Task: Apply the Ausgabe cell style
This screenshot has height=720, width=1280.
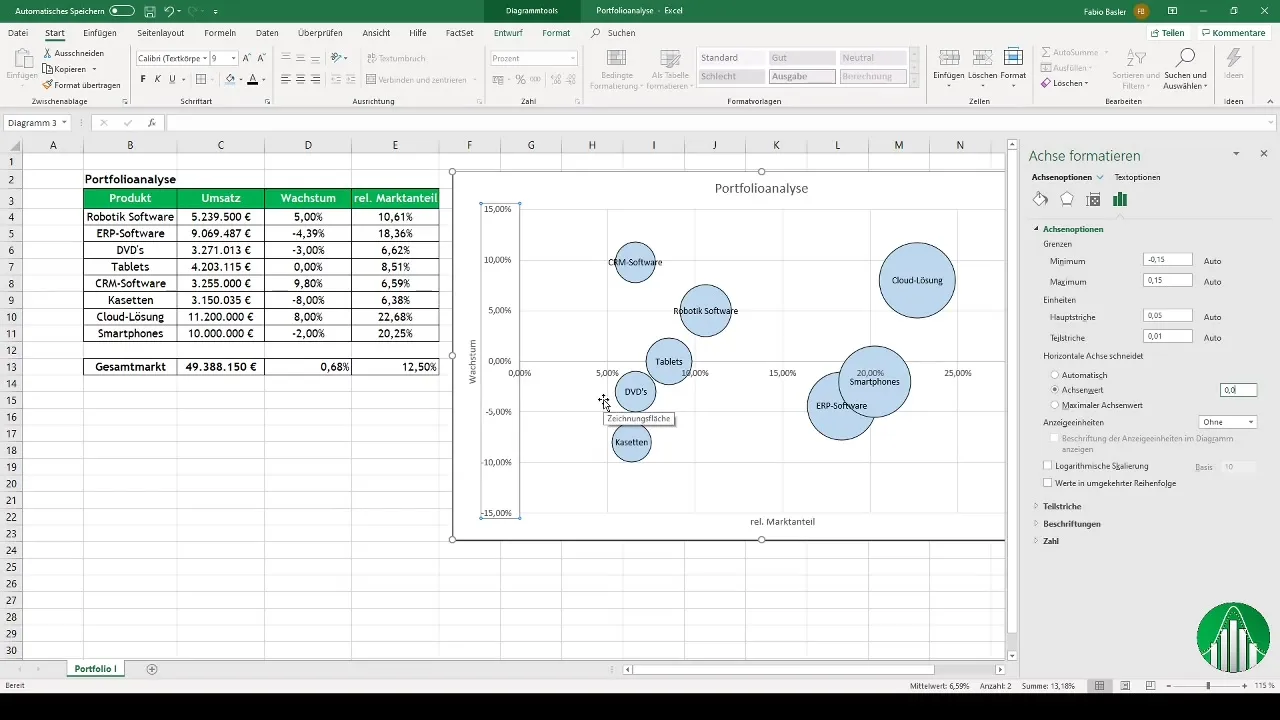Action: coord(801,76)
